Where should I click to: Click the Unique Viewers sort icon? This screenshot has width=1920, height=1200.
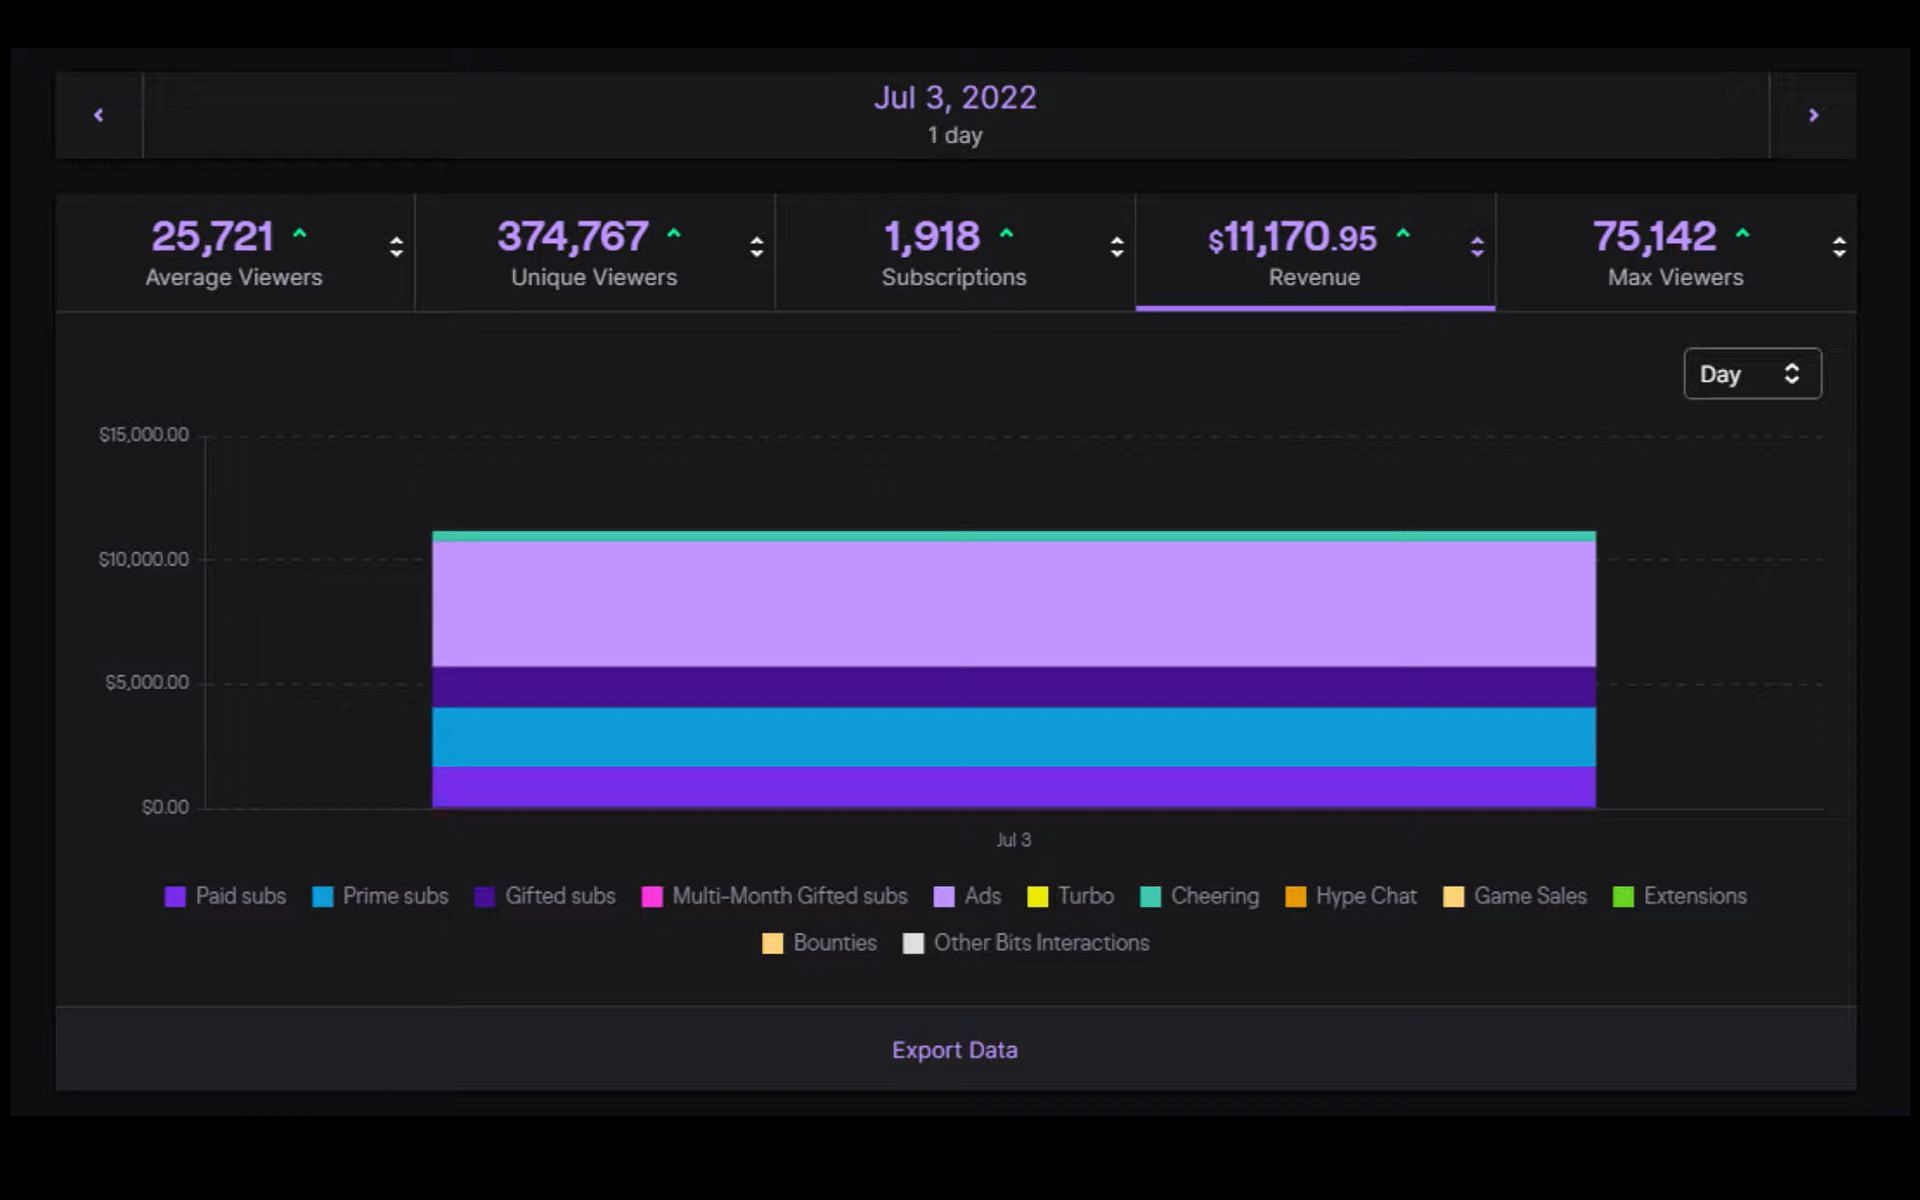pos(757,246)
